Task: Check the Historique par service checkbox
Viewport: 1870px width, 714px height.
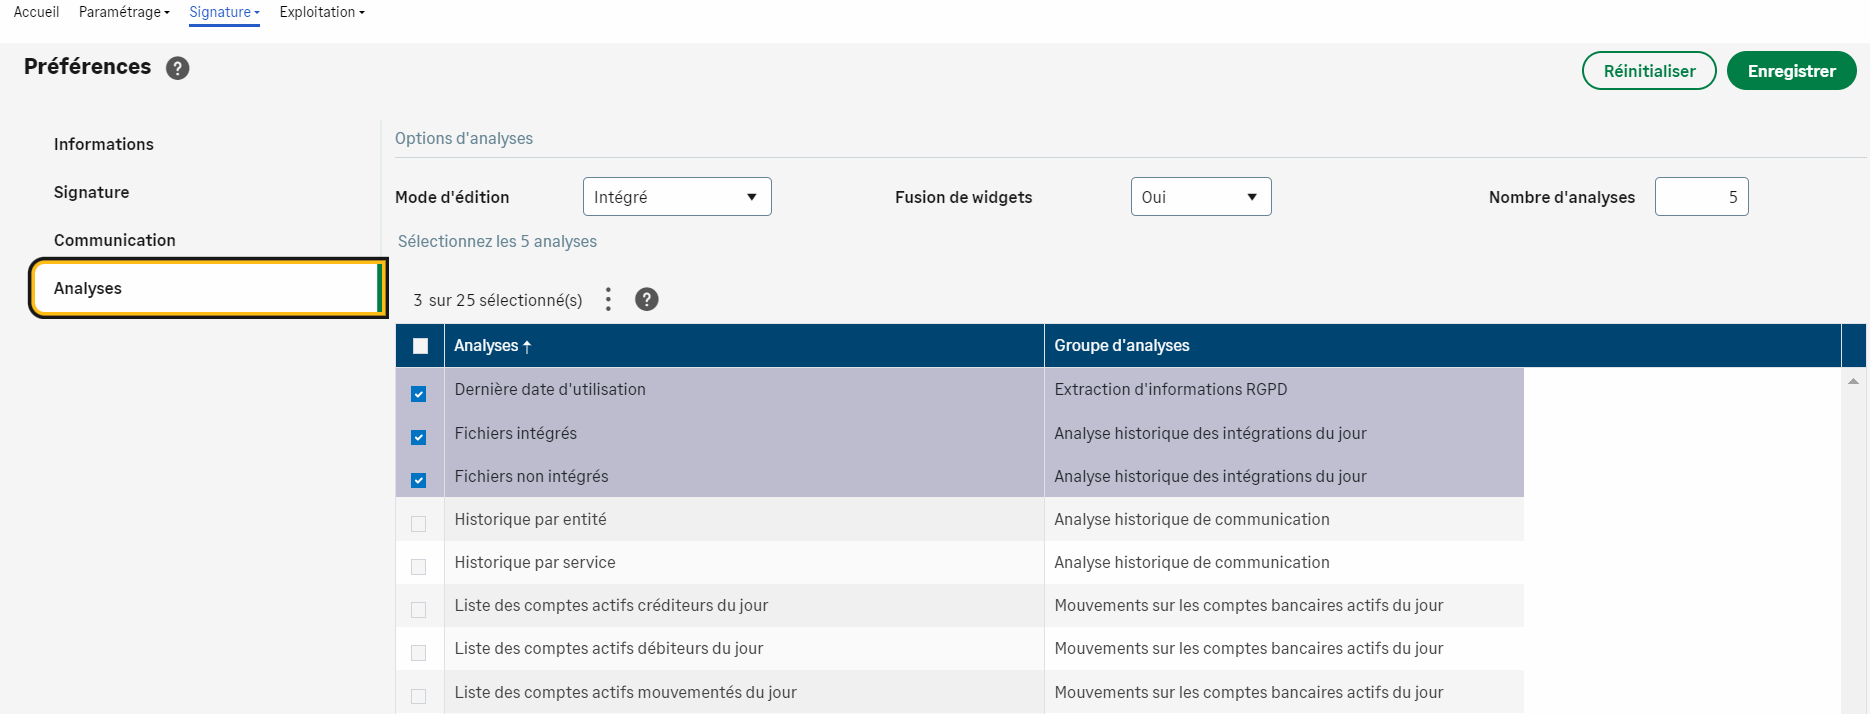Action: [419, 567]
